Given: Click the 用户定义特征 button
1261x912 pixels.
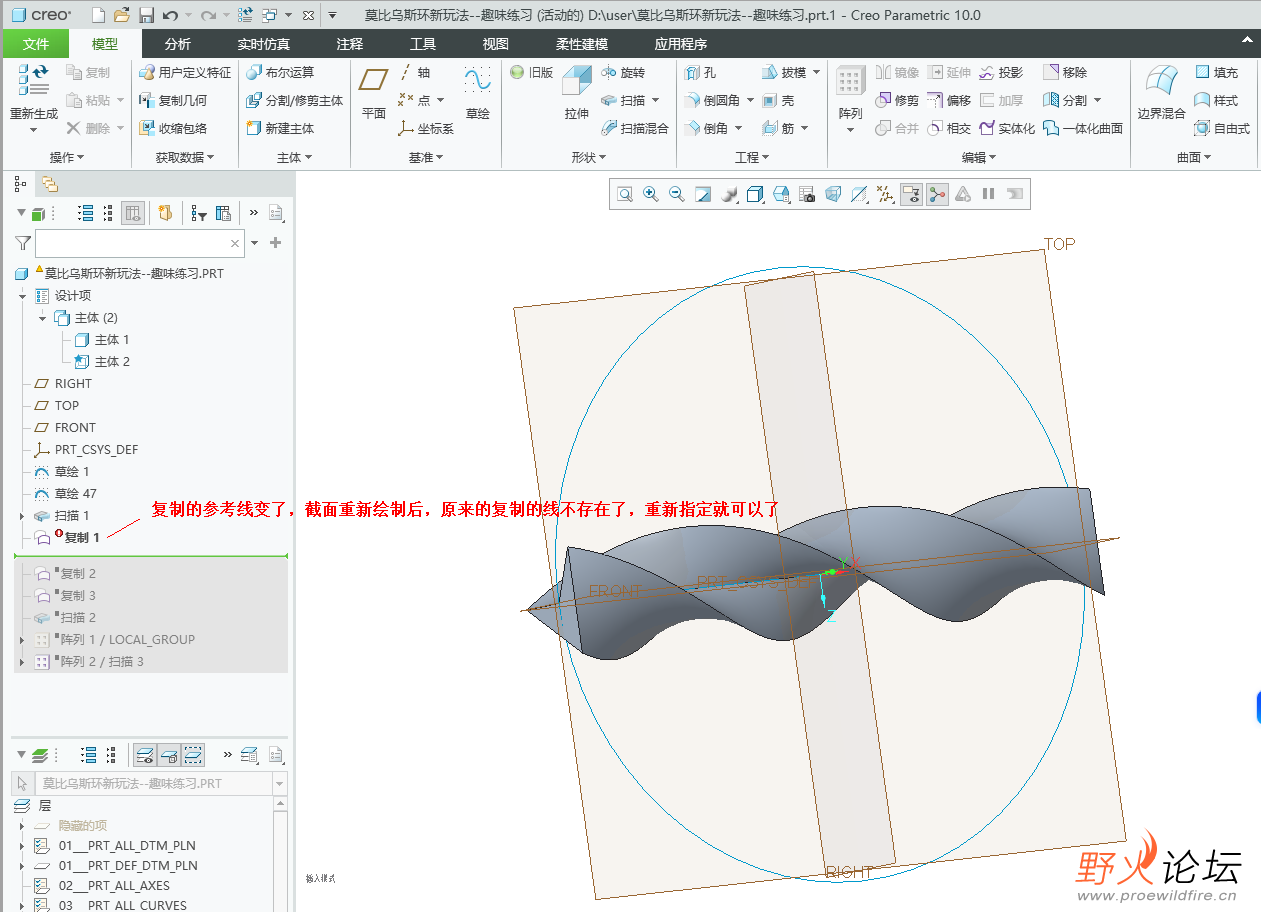Looking at the screenshot, I should [x=185, y=73].
